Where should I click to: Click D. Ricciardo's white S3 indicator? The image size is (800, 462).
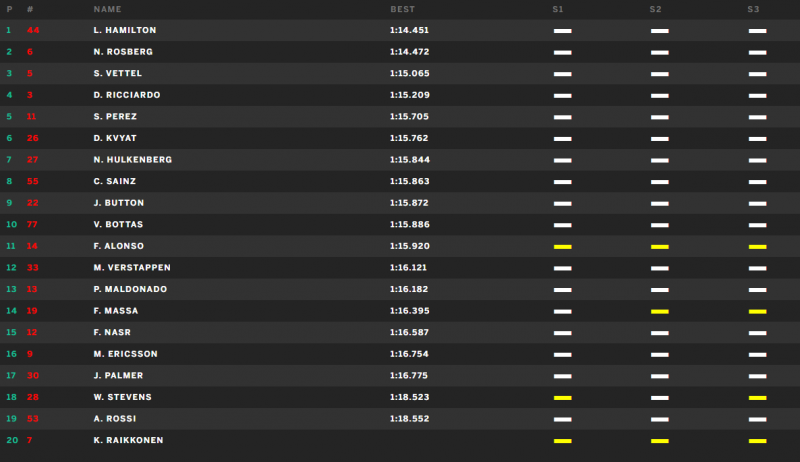coord(758,96)
